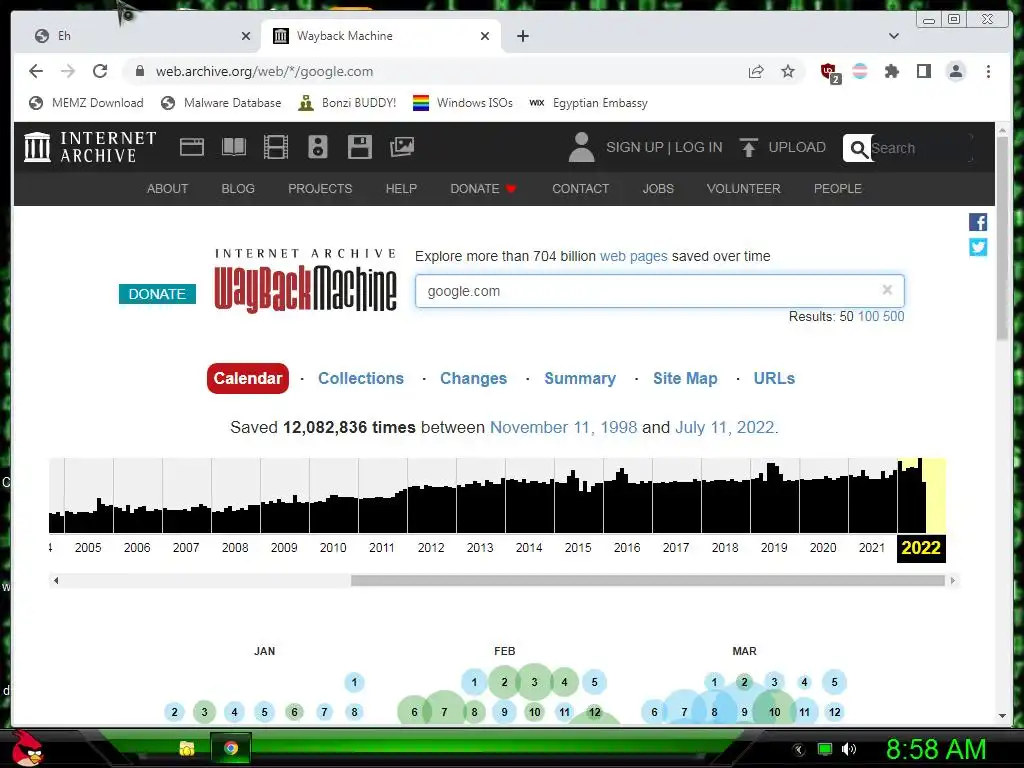
Task: Switch to Changes view
Action: tap(473, 378)
